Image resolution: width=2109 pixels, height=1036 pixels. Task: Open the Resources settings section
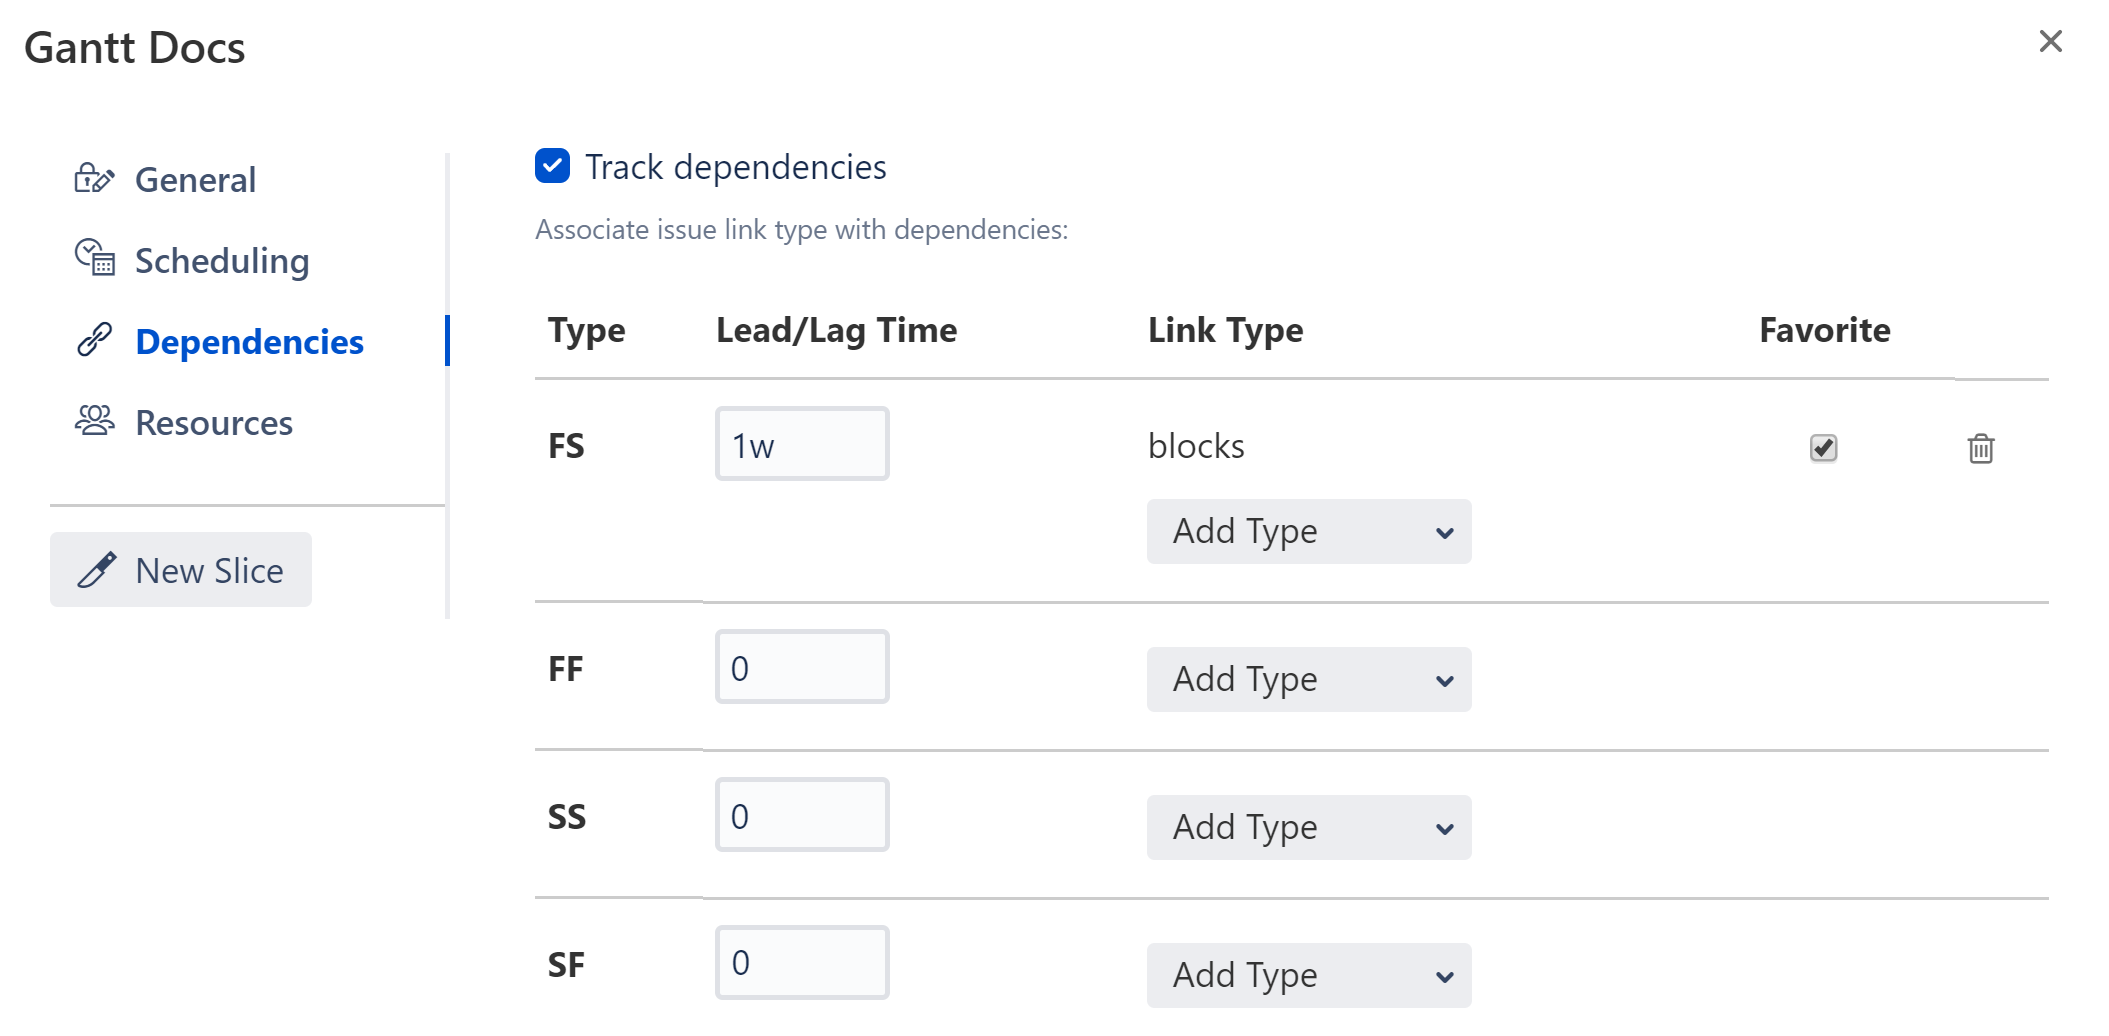pos(213,422)
